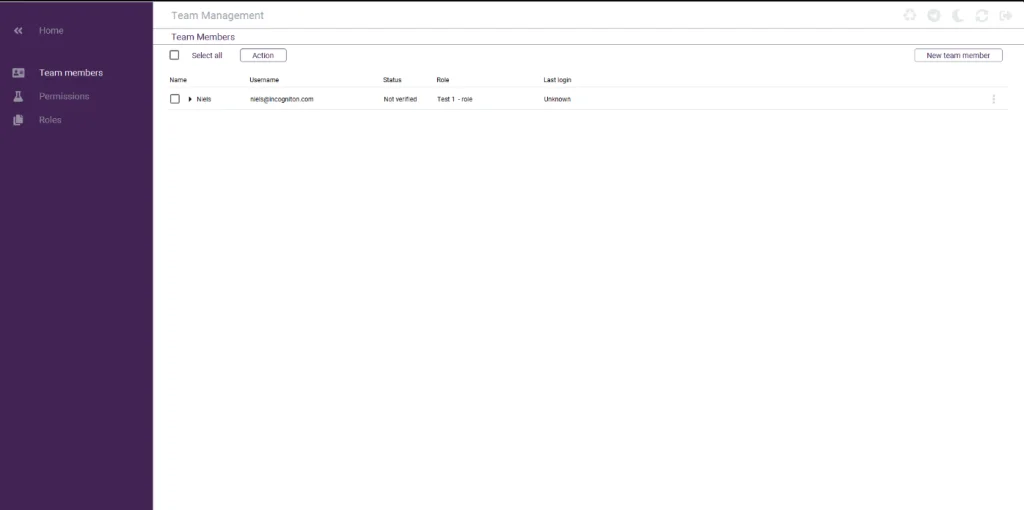Click the Telegram icon in top bar
Image resolution: width=1024 pixels, height=510 pixels.
[934, 16]
